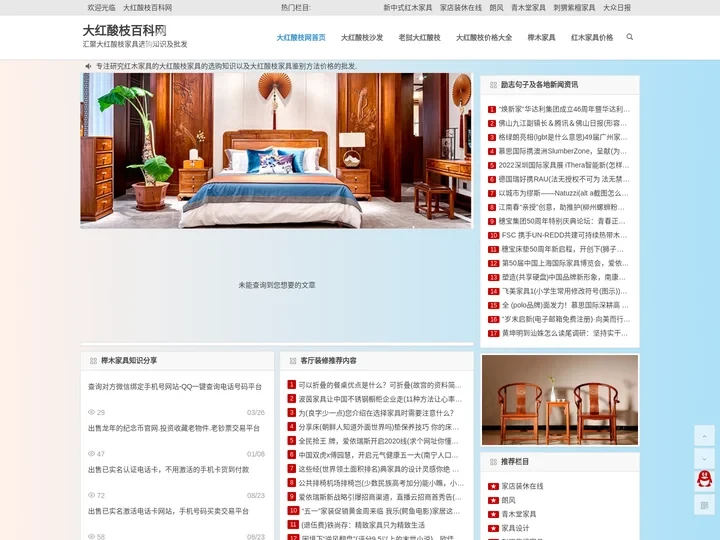Open news item 4 慕思国际携澳洲SlumberZone
This screenshot has height=540, width=720.
(x=562, y=151)
